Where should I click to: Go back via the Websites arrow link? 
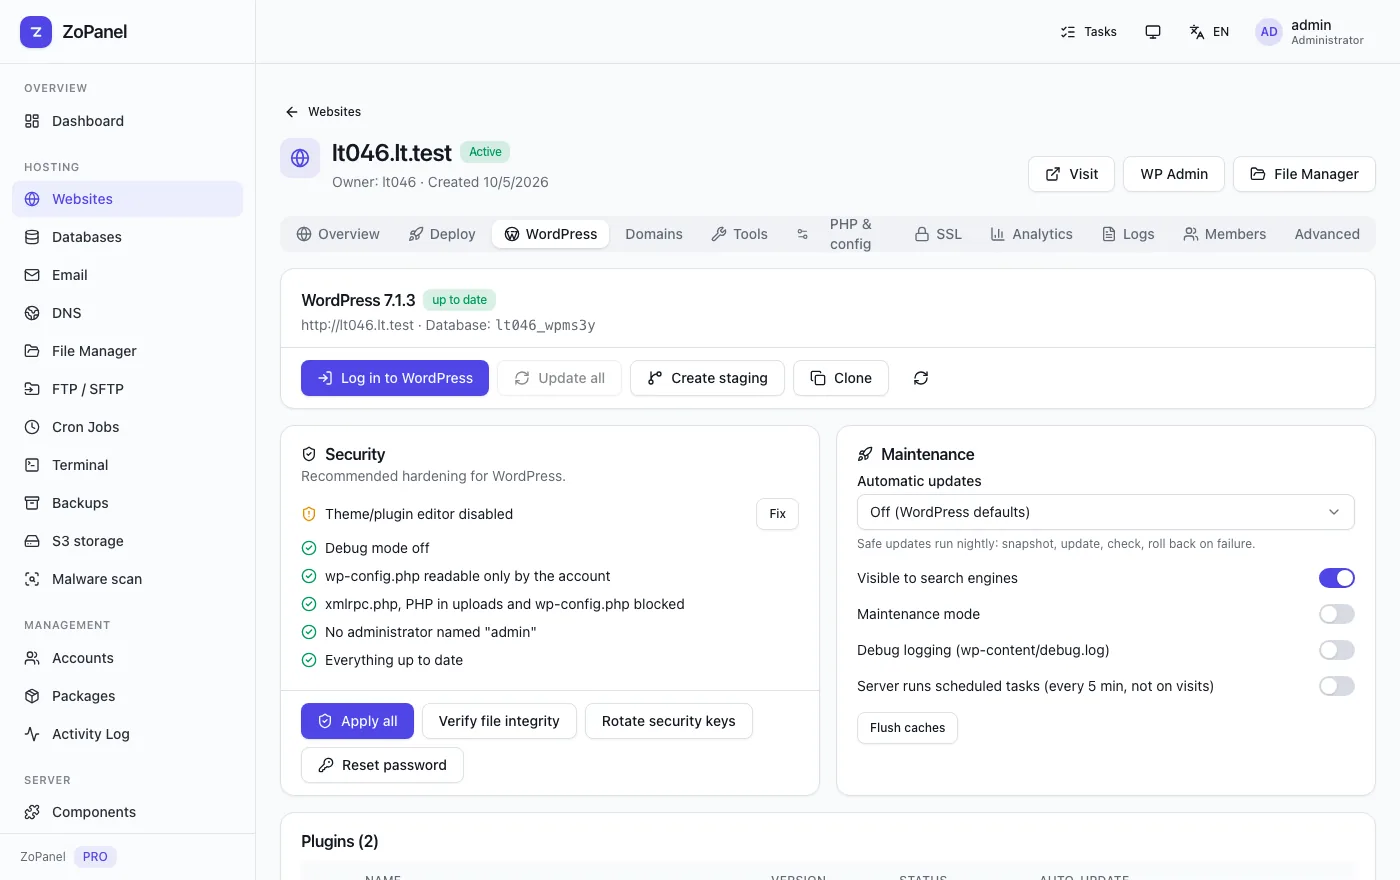tap(323, 112)
